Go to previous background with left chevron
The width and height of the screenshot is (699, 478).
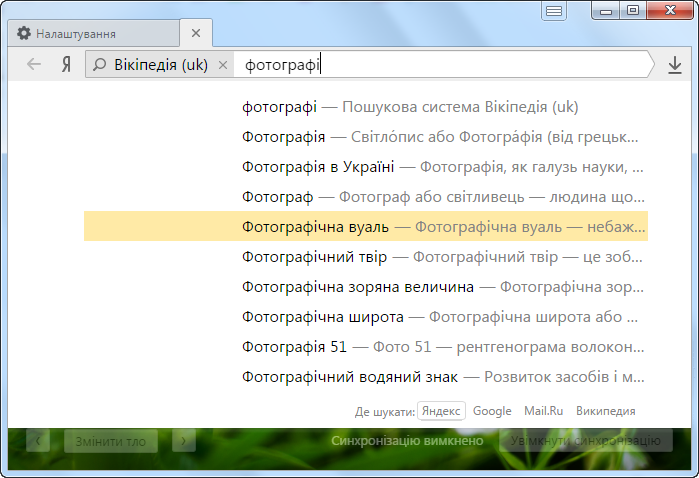(38, 441)
